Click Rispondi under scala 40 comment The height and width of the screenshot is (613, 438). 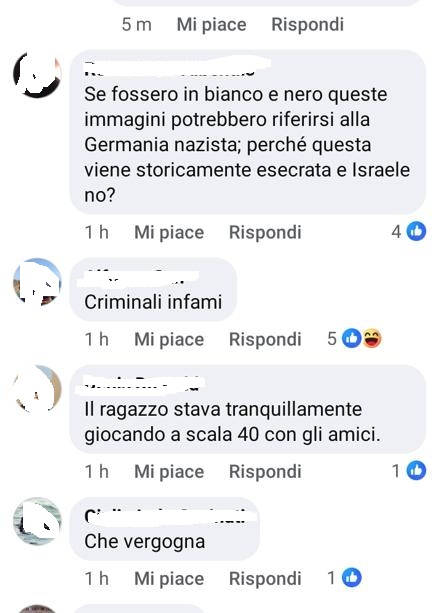[265, 471]
